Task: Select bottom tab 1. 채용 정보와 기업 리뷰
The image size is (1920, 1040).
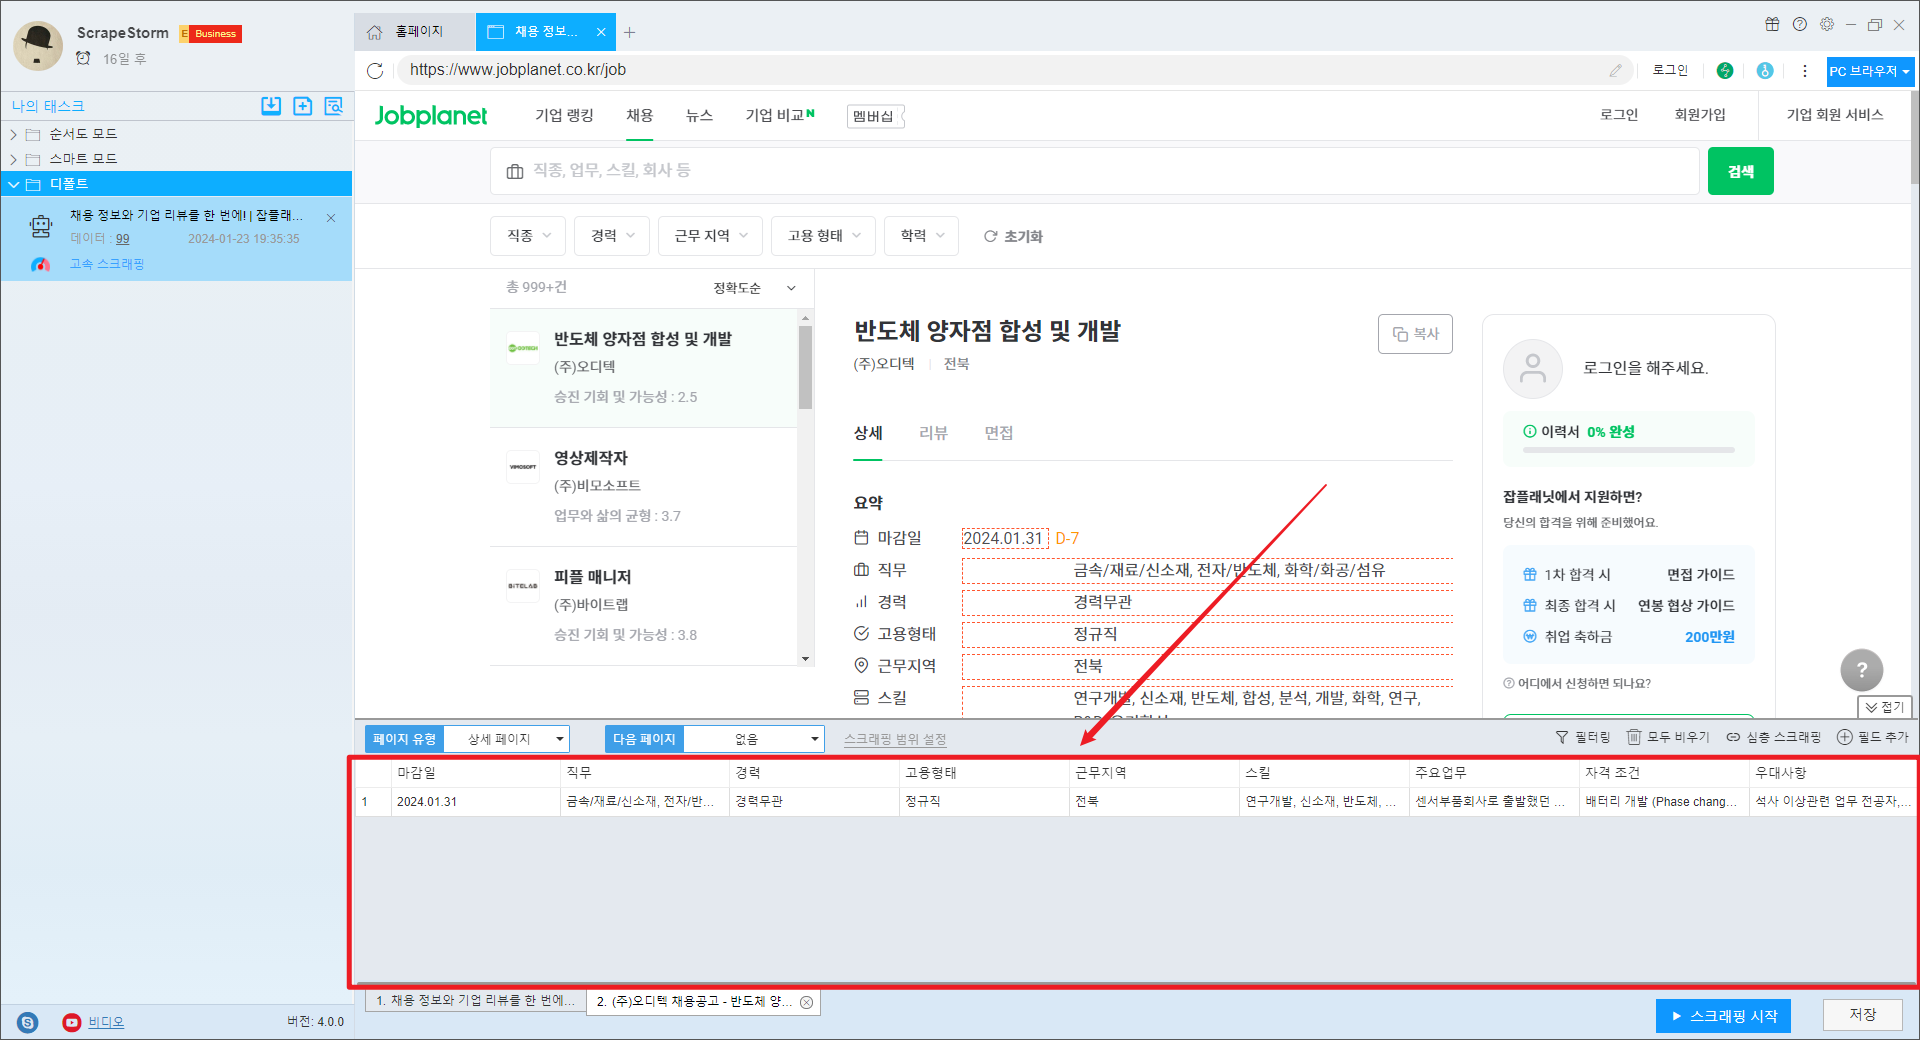Action: pos(475,1001)
